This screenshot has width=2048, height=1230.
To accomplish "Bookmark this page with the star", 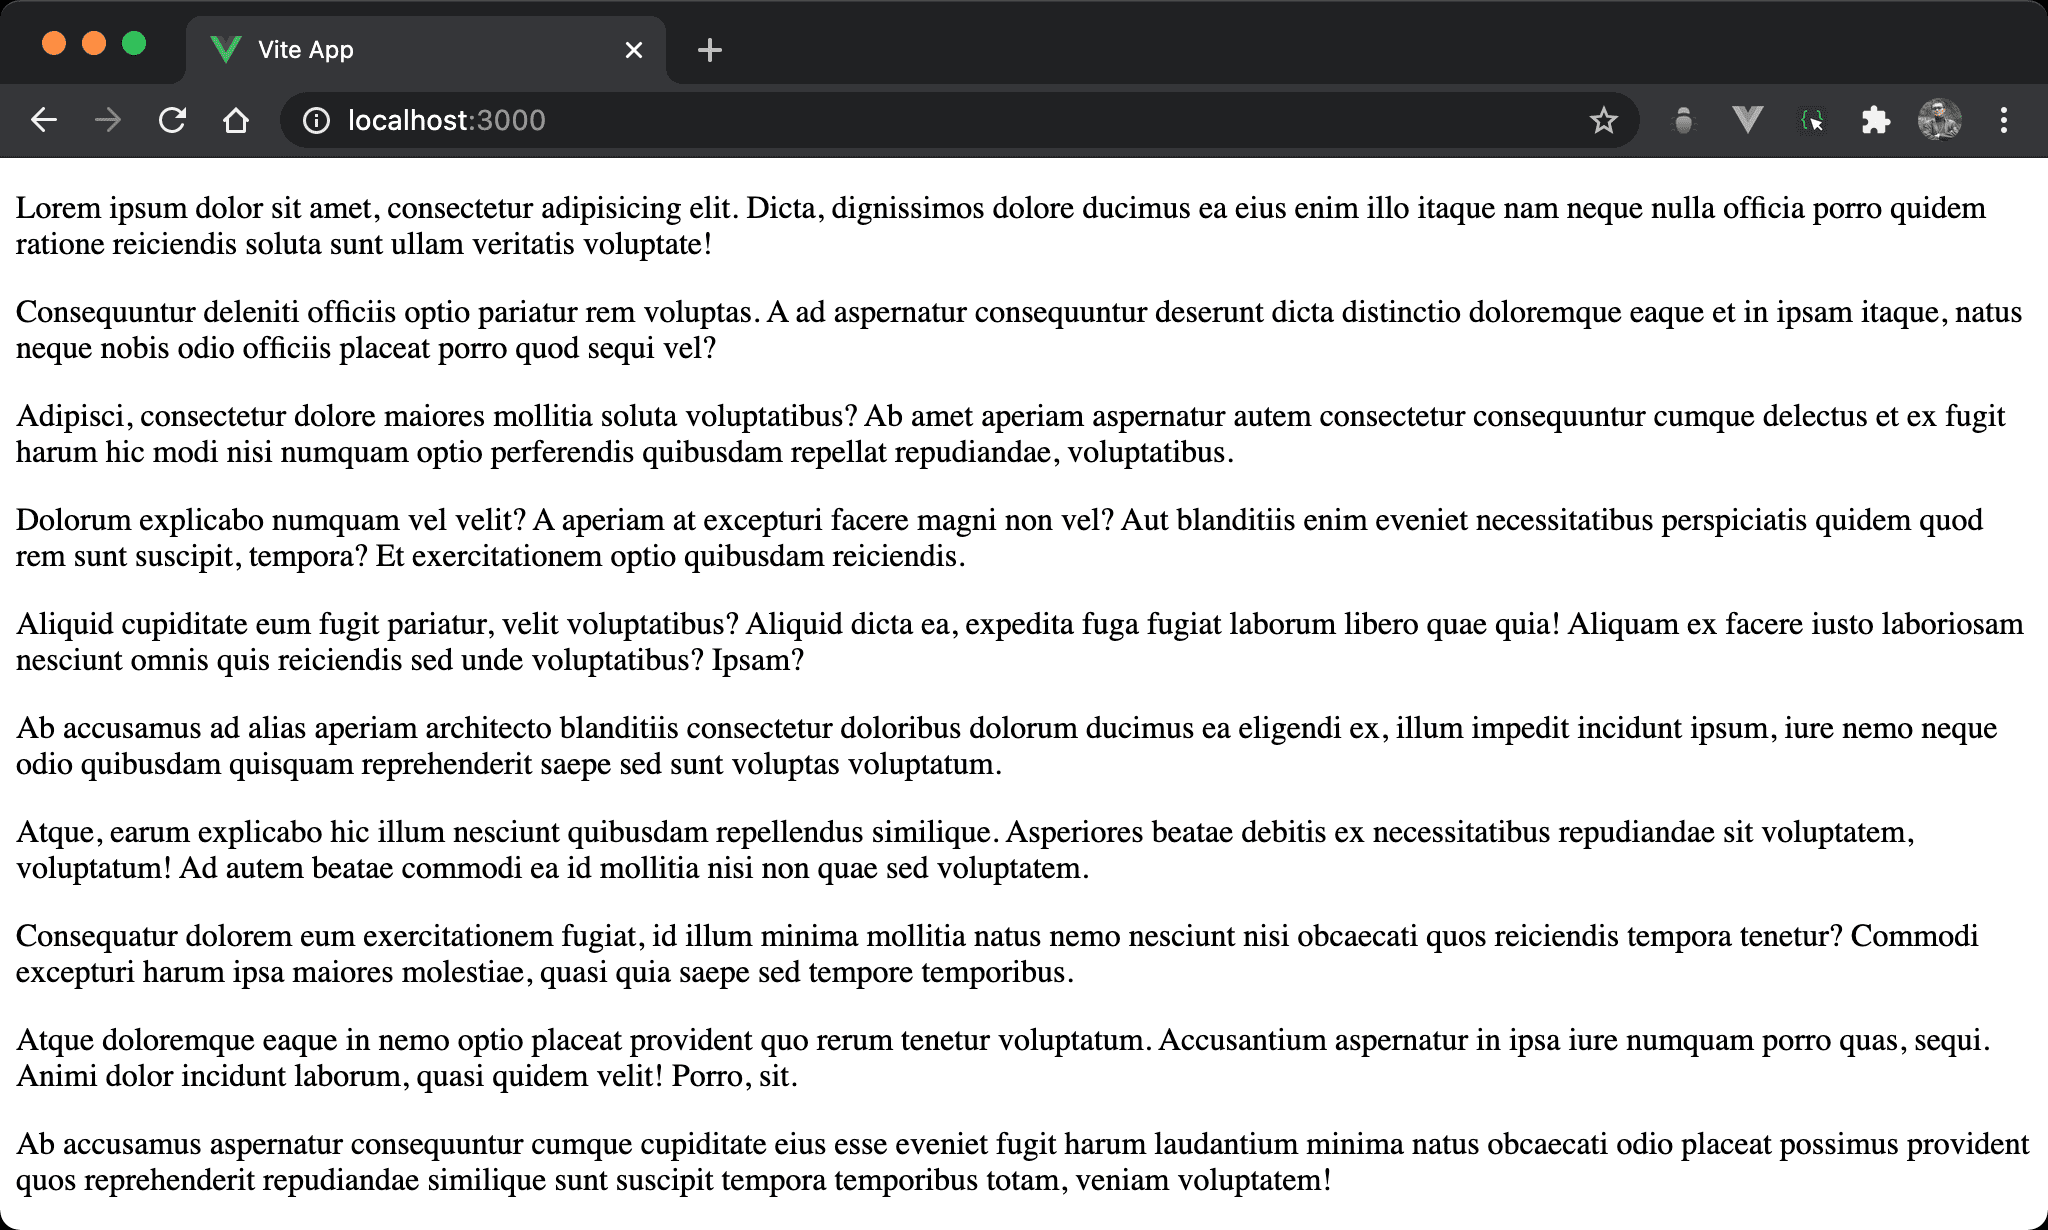I will [1603, 121].
